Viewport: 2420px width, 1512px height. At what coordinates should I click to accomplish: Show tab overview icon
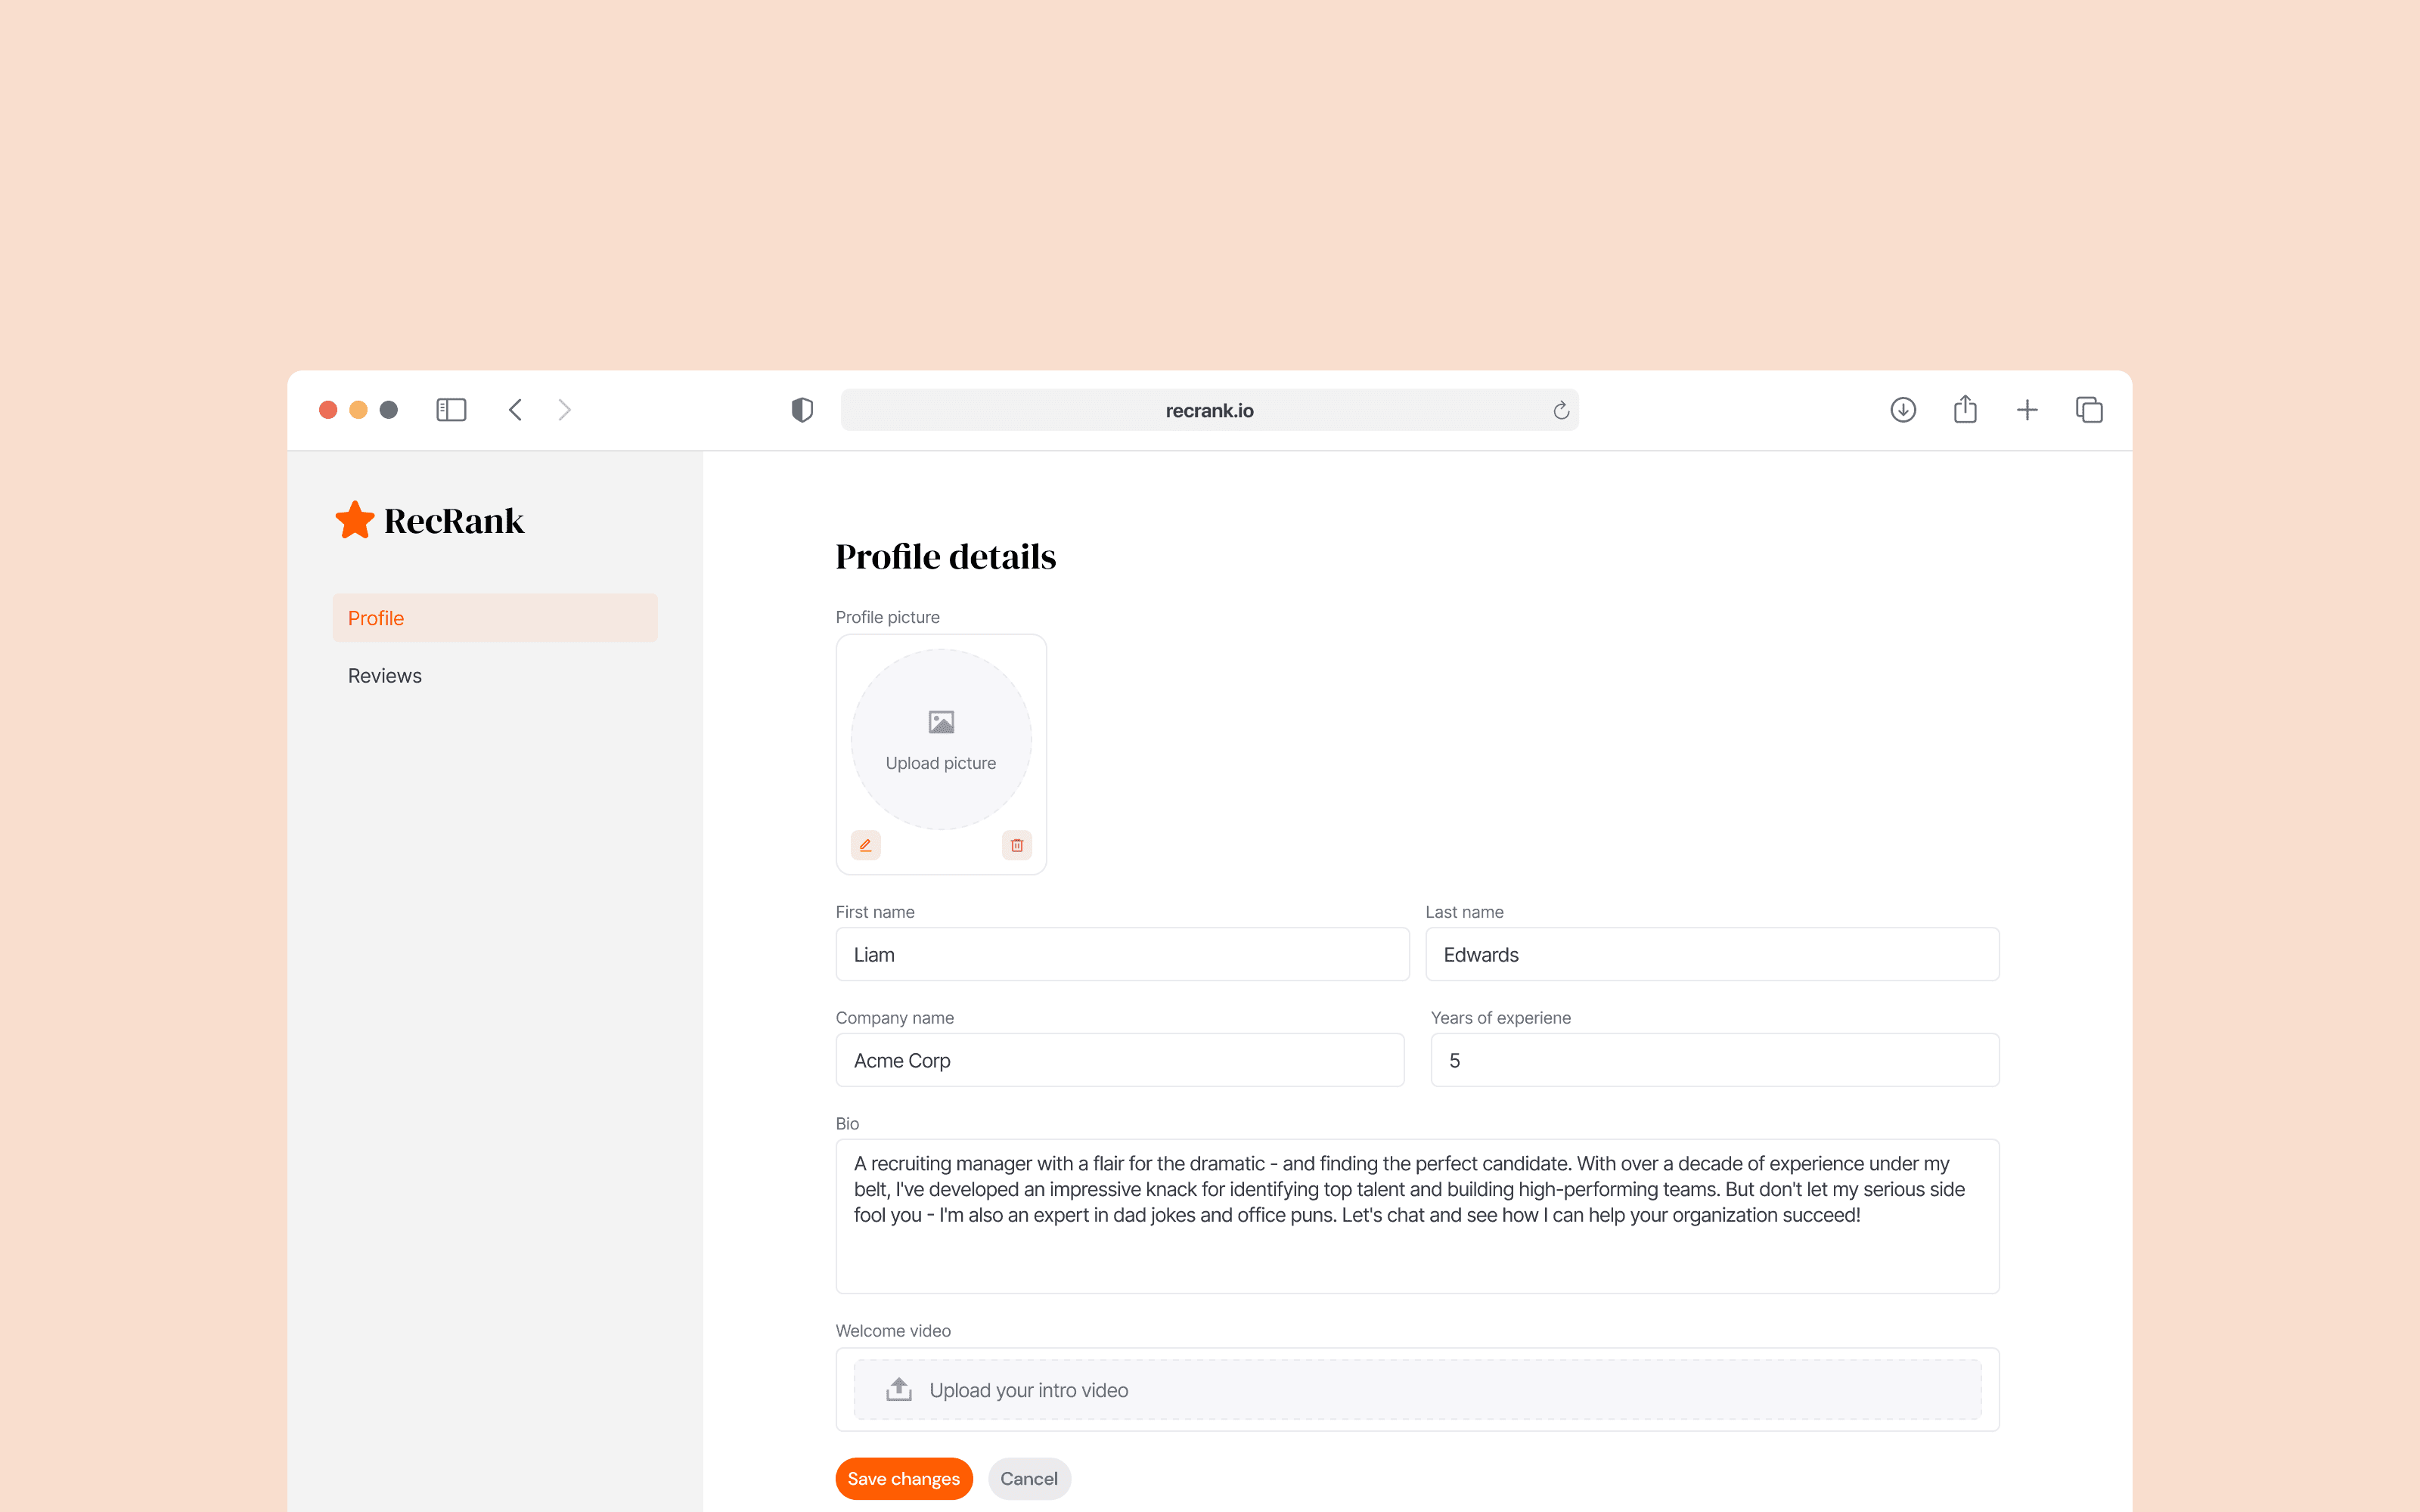[2088, 410]
